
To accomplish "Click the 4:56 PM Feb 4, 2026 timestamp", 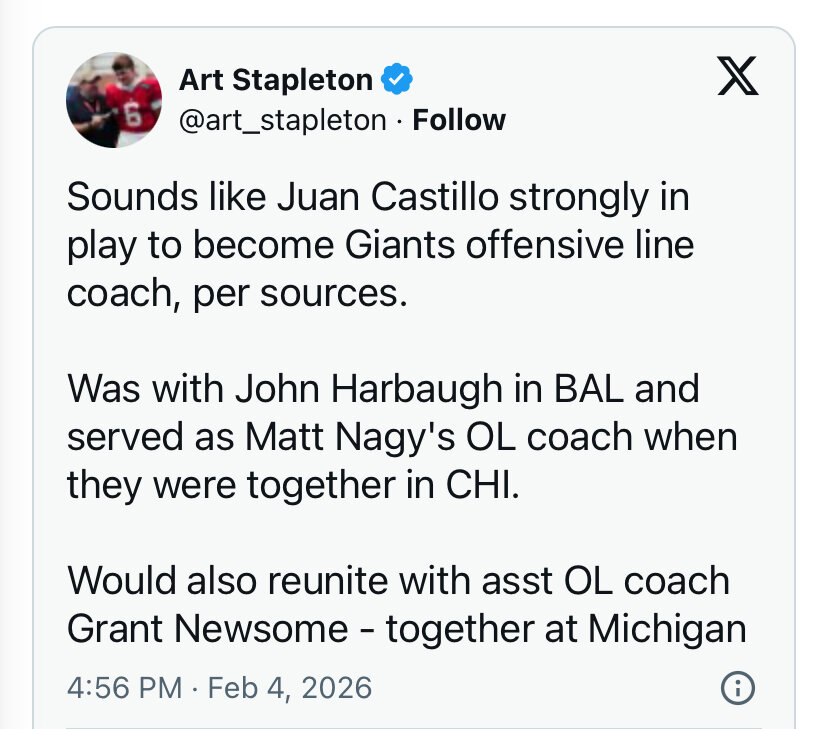I will pos(219,688).
